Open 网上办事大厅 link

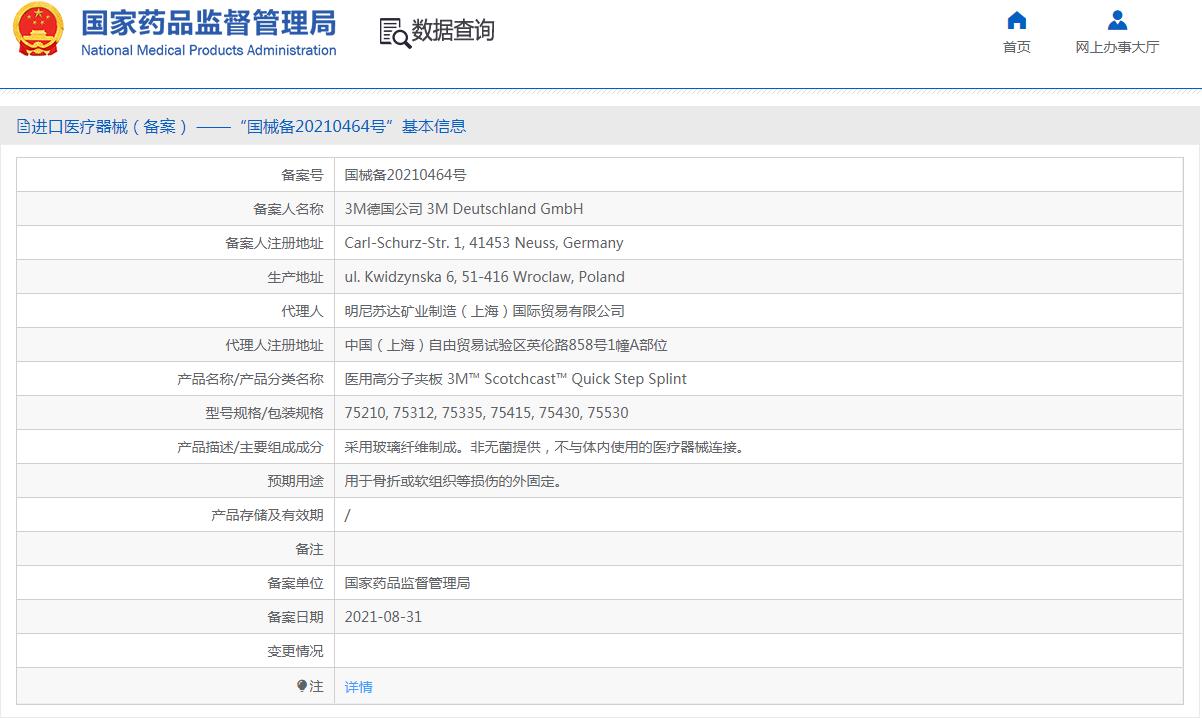[1118, 47]
